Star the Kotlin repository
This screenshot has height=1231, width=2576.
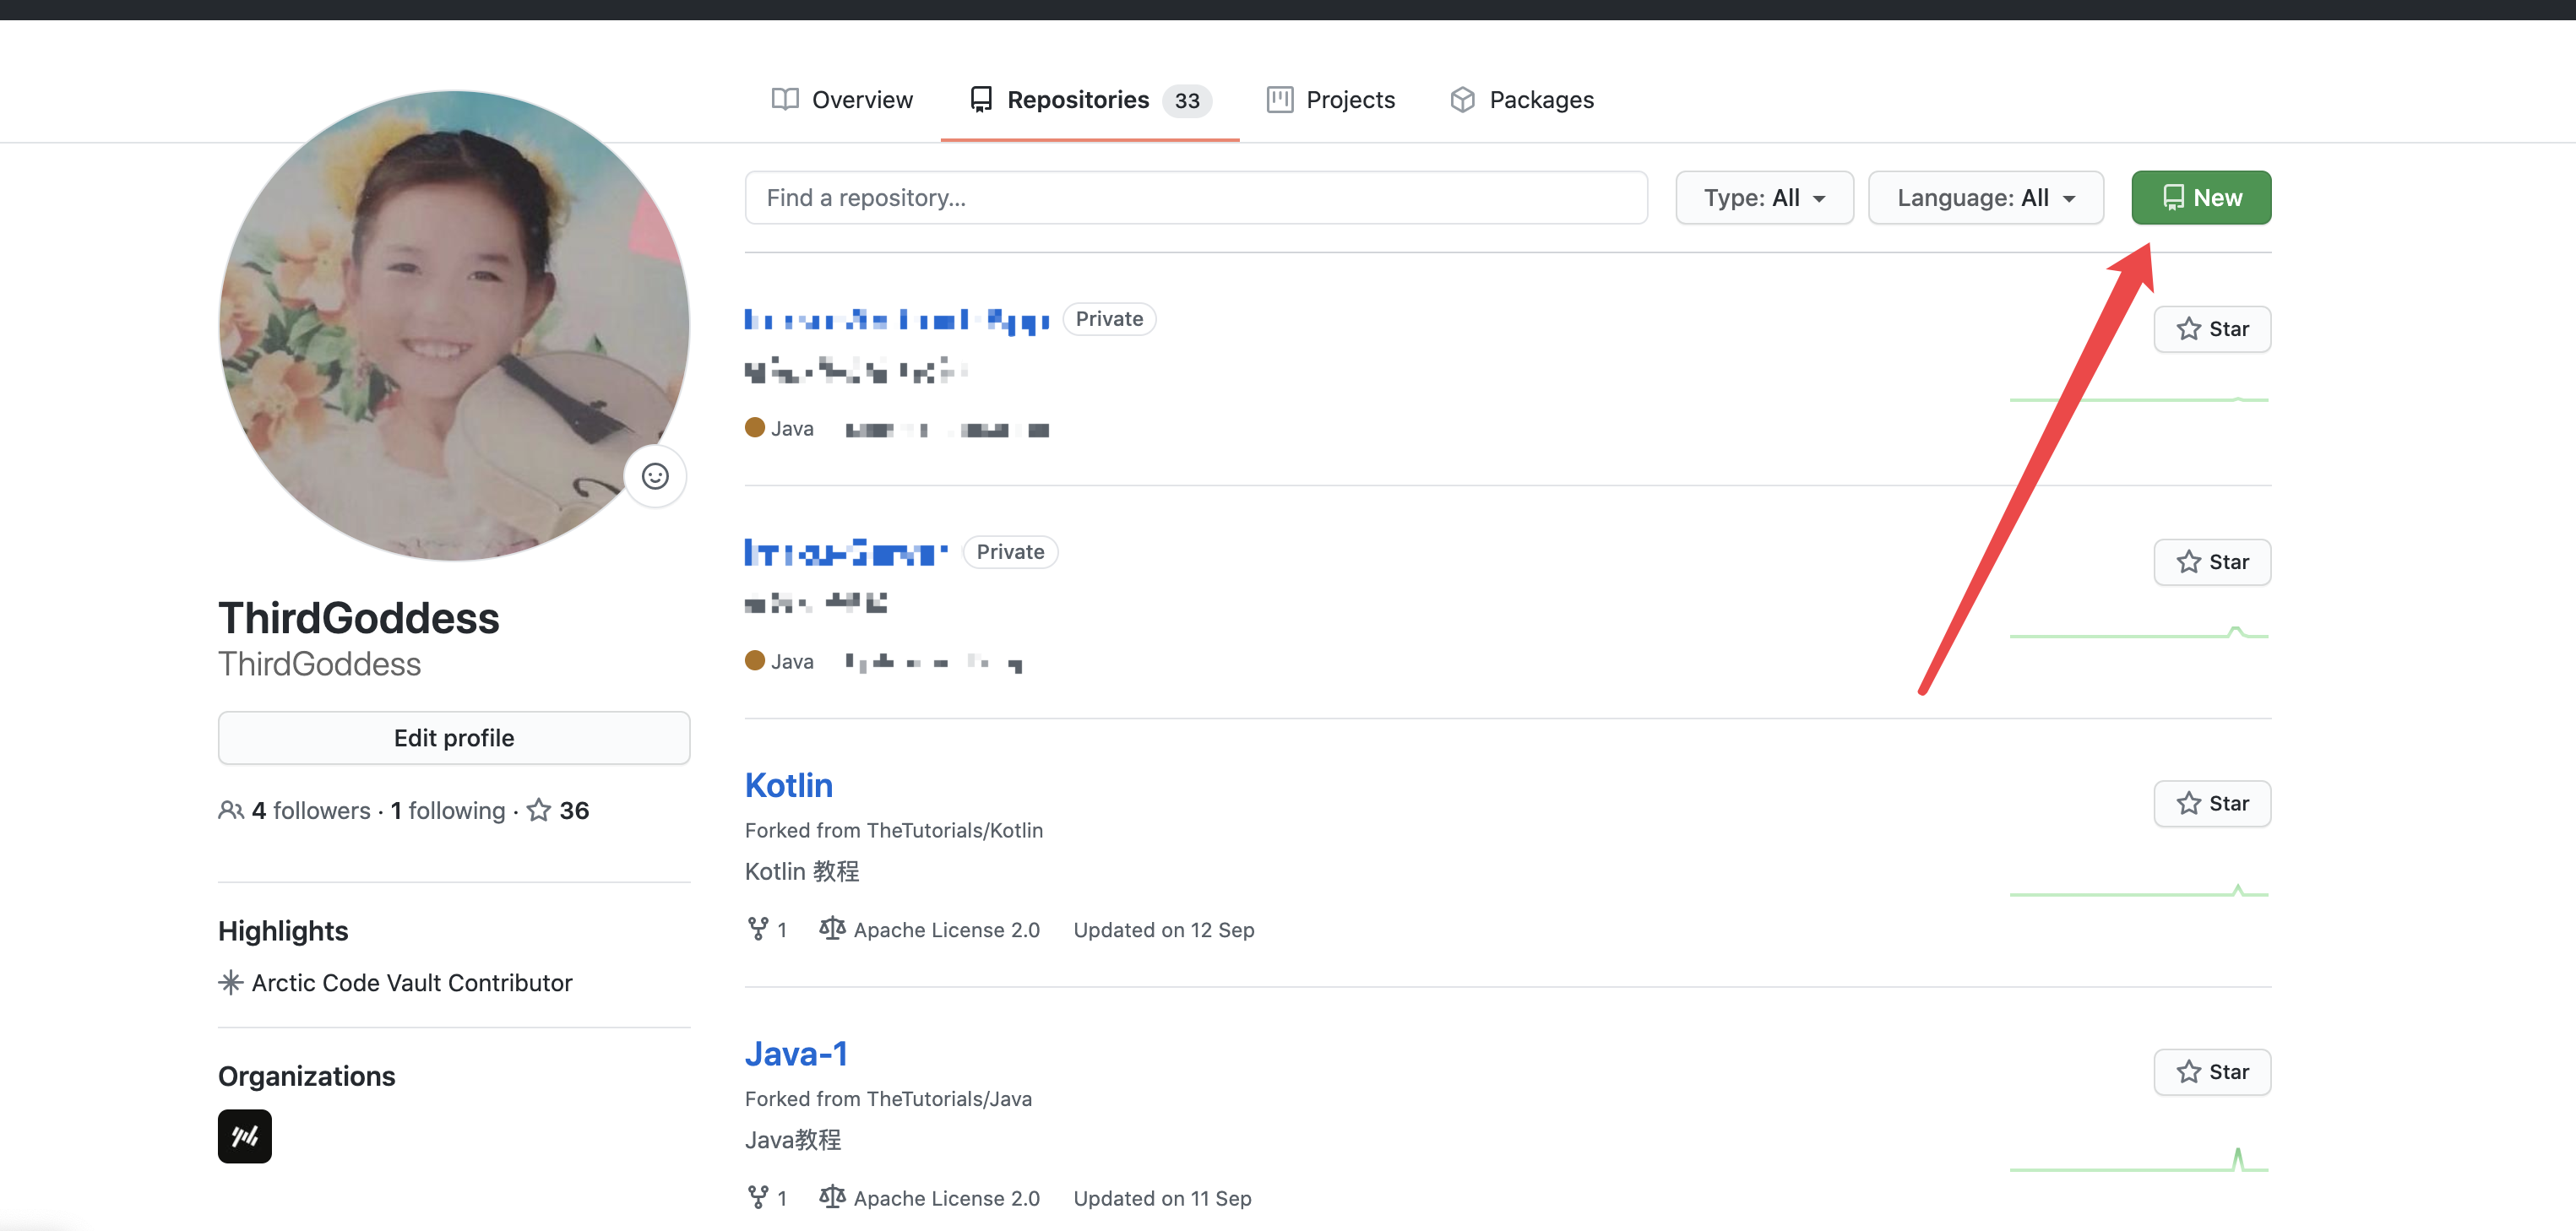(2211, 803)
